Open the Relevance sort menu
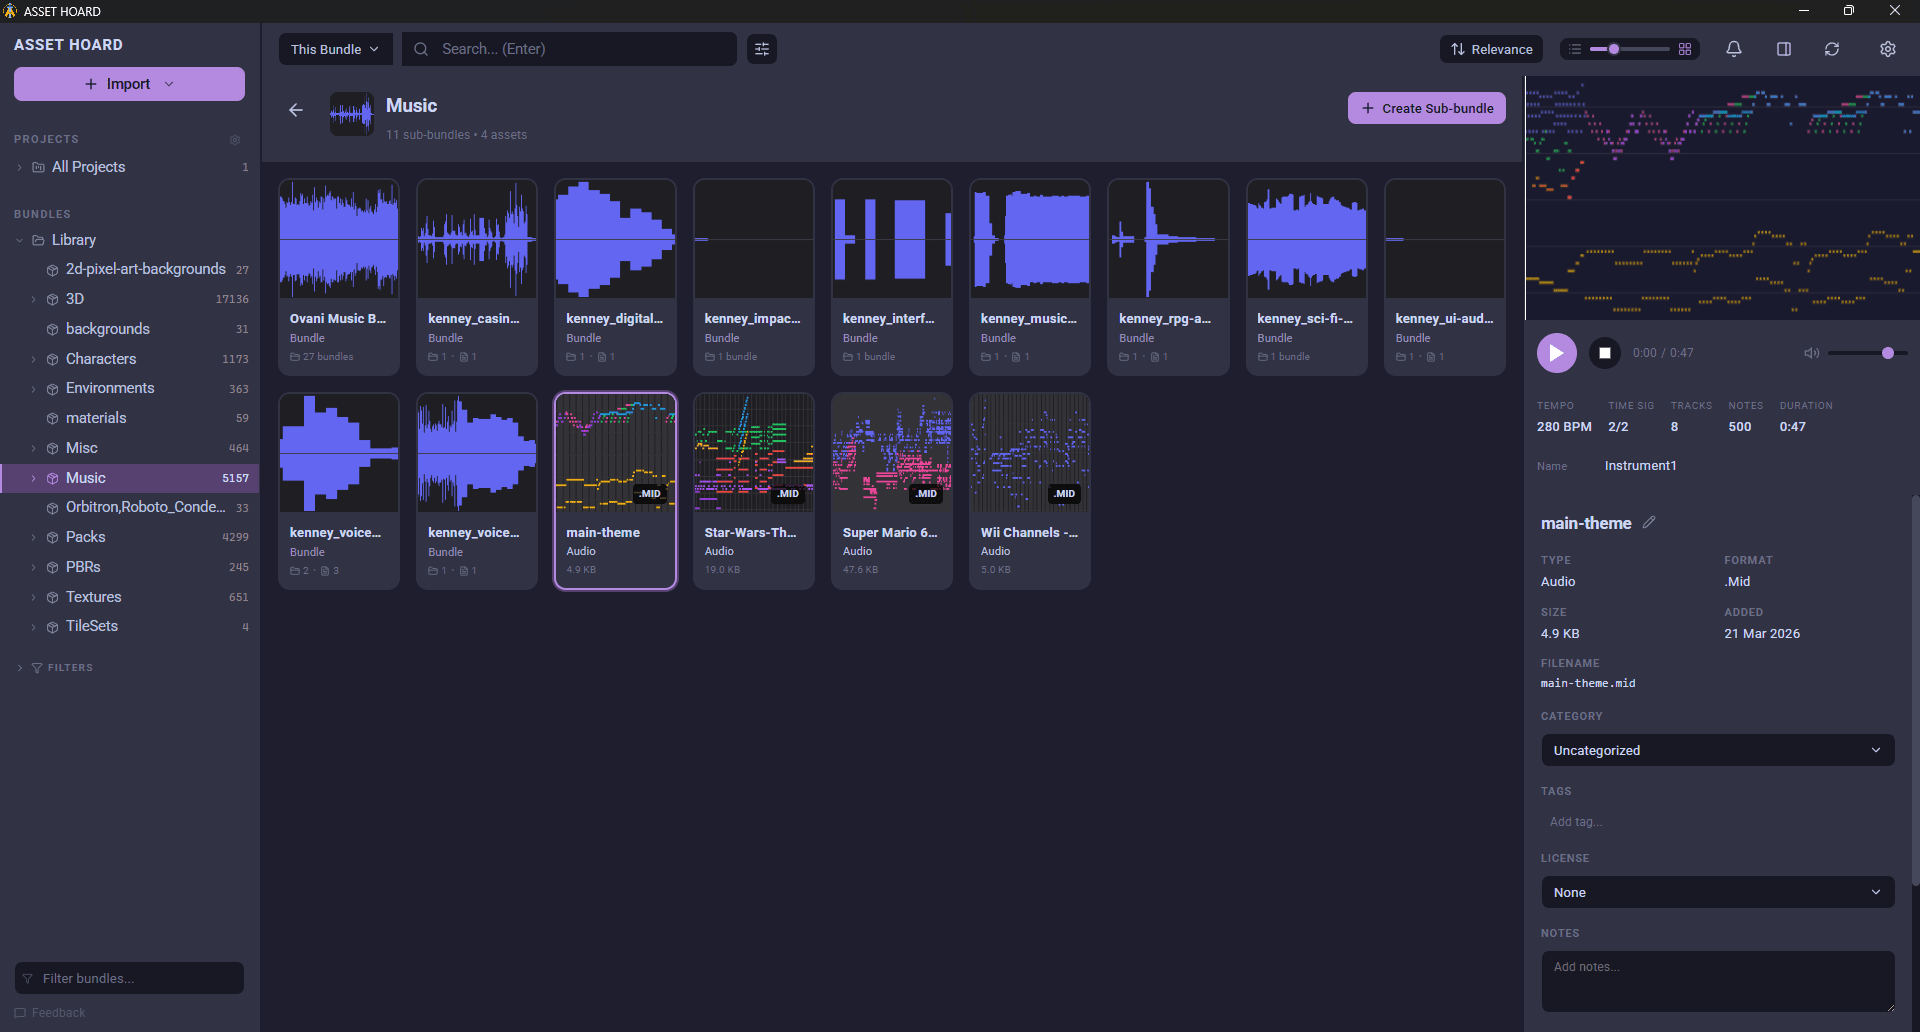Screen dimensions: 1920x1032 click(1491, 48)
